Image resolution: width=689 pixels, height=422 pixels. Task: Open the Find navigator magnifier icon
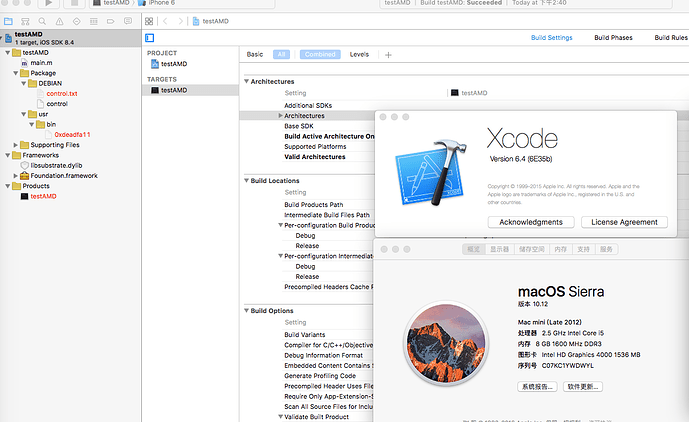click(x=42, y=21)
